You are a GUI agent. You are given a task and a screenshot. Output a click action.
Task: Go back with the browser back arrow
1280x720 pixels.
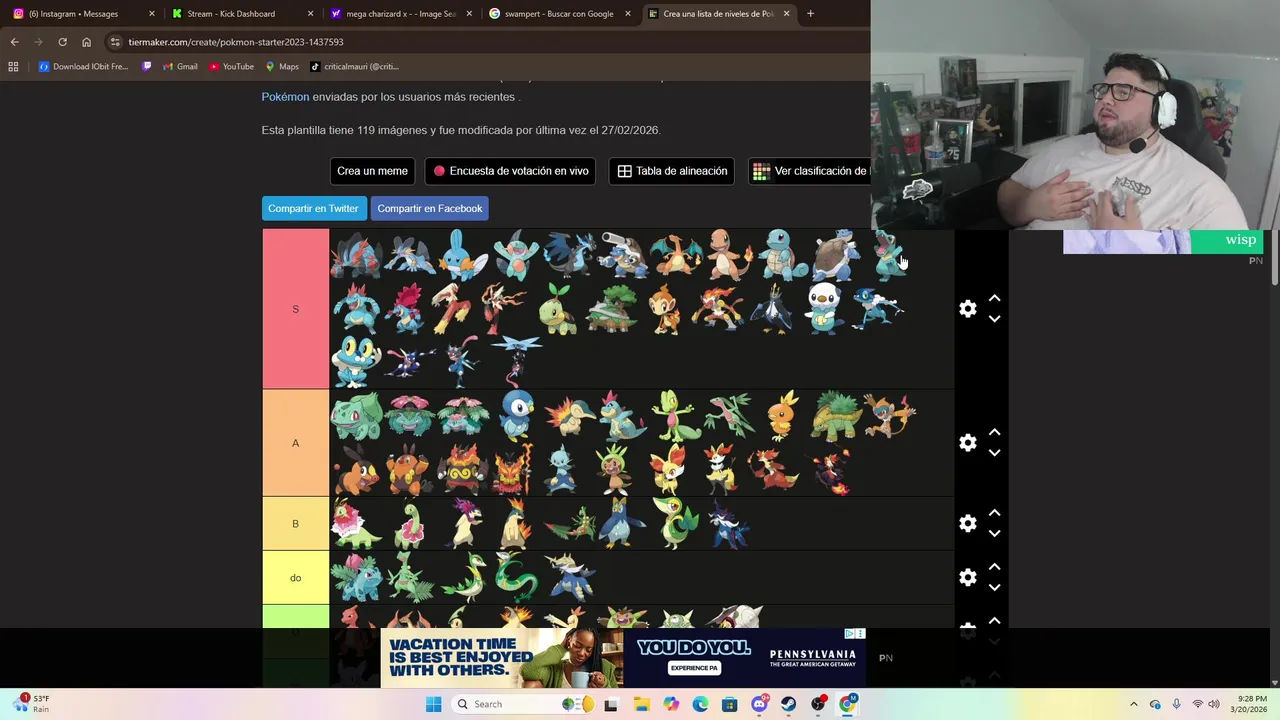[14, 42]
